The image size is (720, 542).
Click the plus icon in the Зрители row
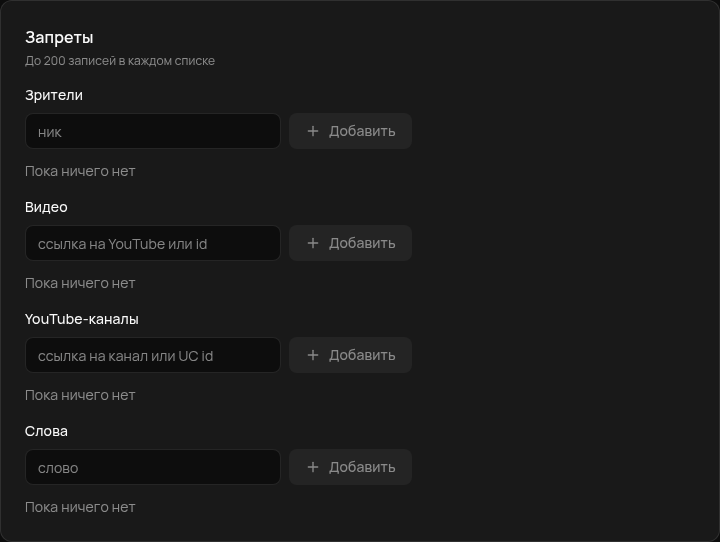coord(313,131)
